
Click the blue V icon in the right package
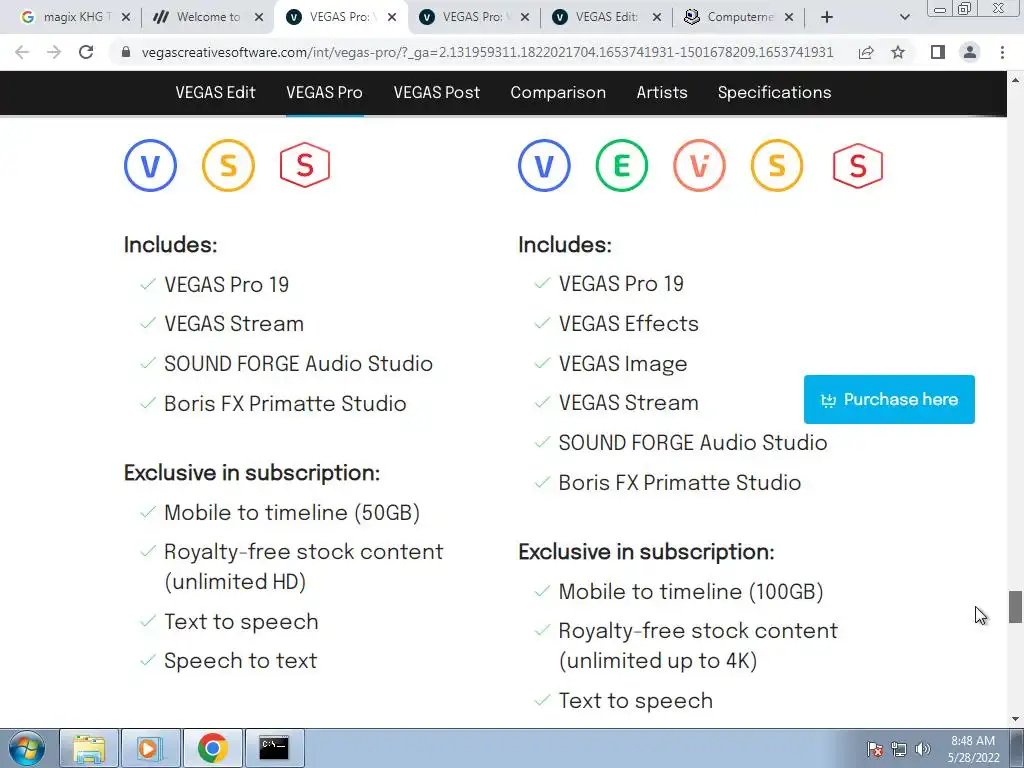544,165
